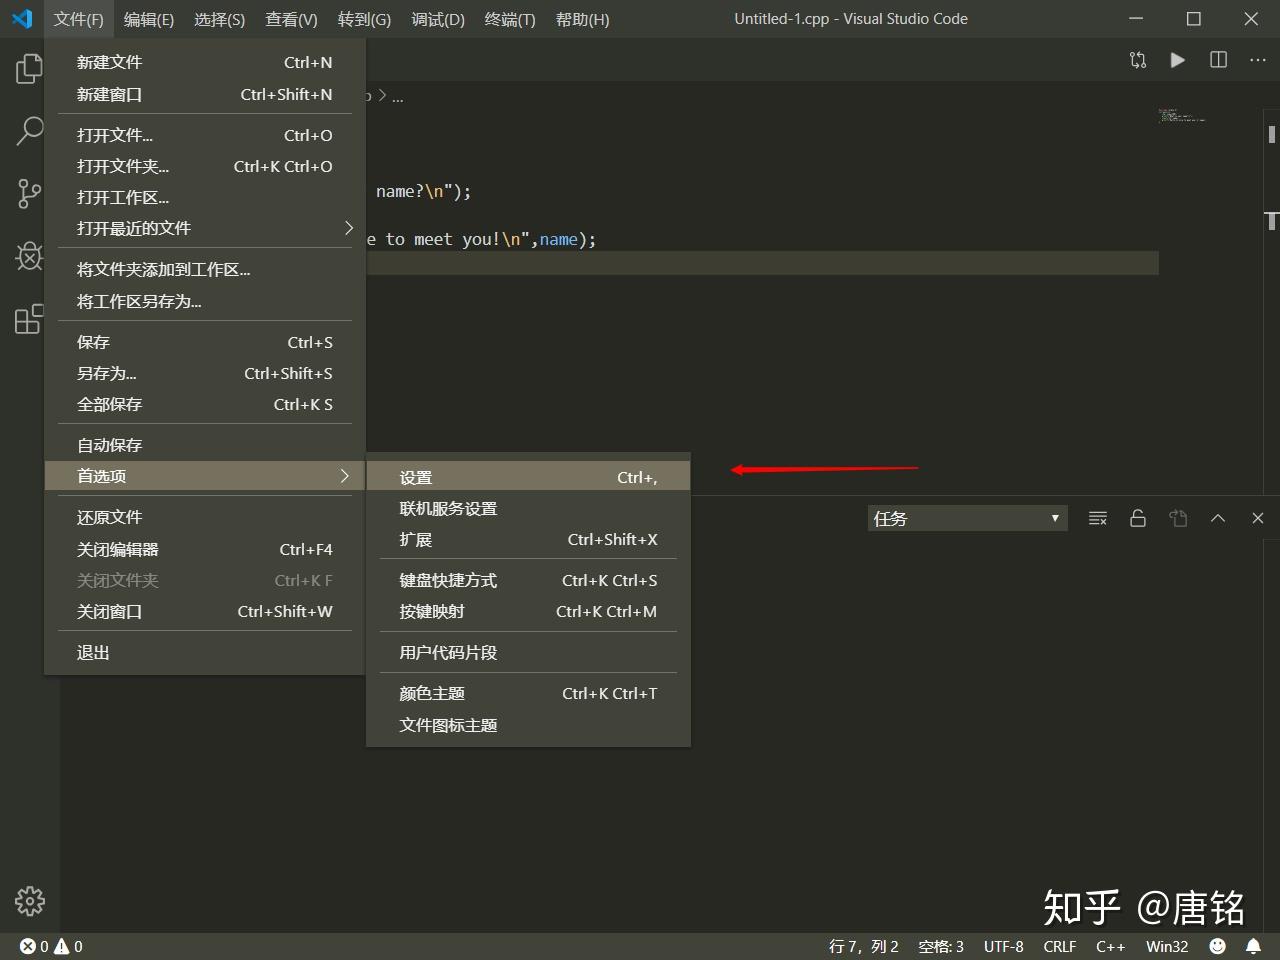Choose 全部保存 menu entry
This screenshot has width=1280, height=960.
pyautogui.click(x=205, y=404)
